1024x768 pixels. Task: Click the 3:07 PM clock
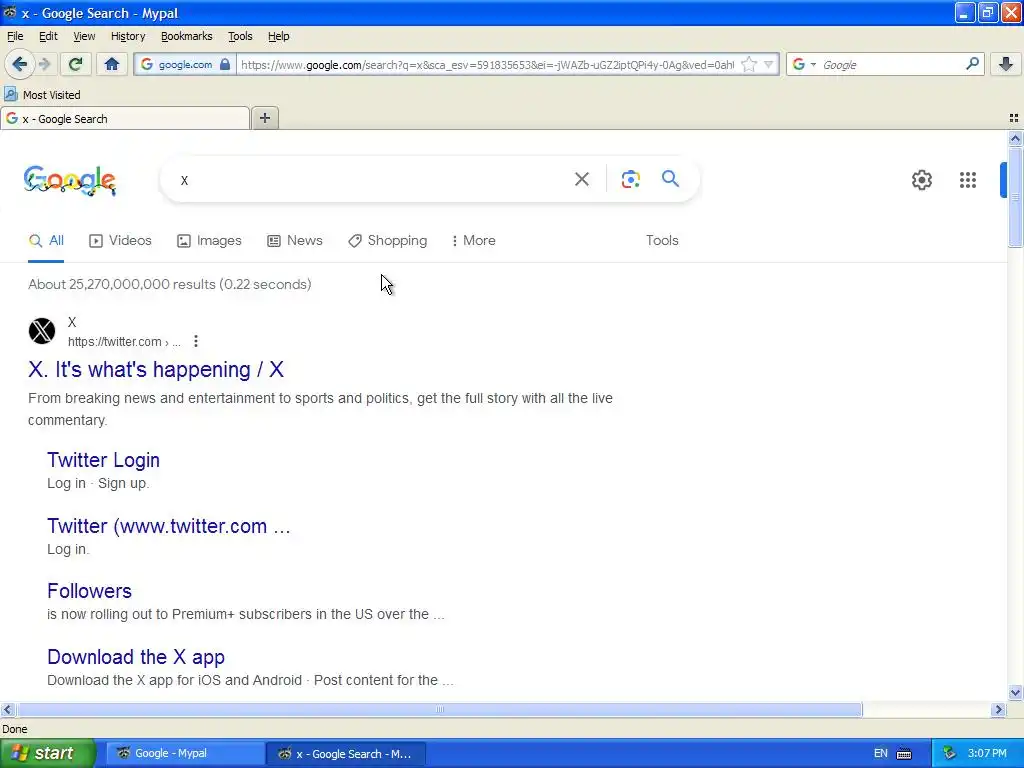click(x=987, y=753)
